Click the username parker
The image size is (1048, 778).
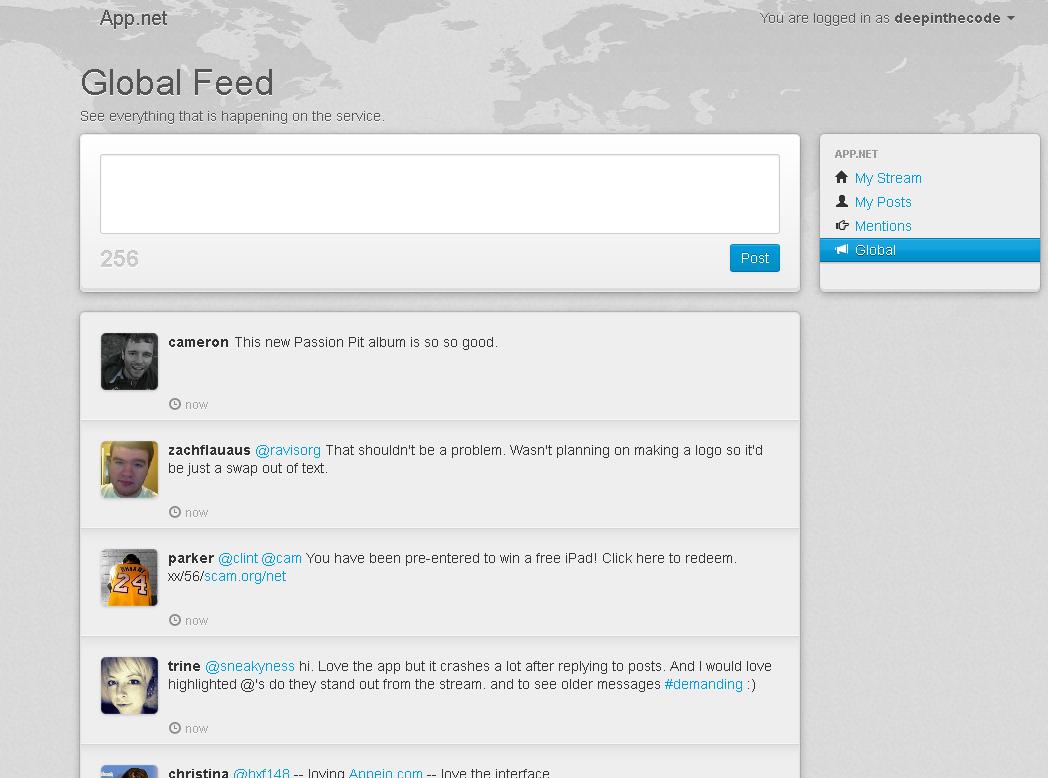click(x=191, y=558)
